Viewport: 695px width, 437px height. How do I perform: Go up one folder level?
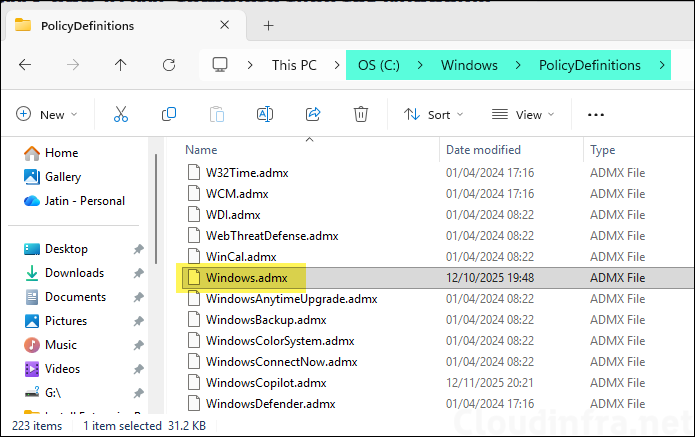point(121,65)
